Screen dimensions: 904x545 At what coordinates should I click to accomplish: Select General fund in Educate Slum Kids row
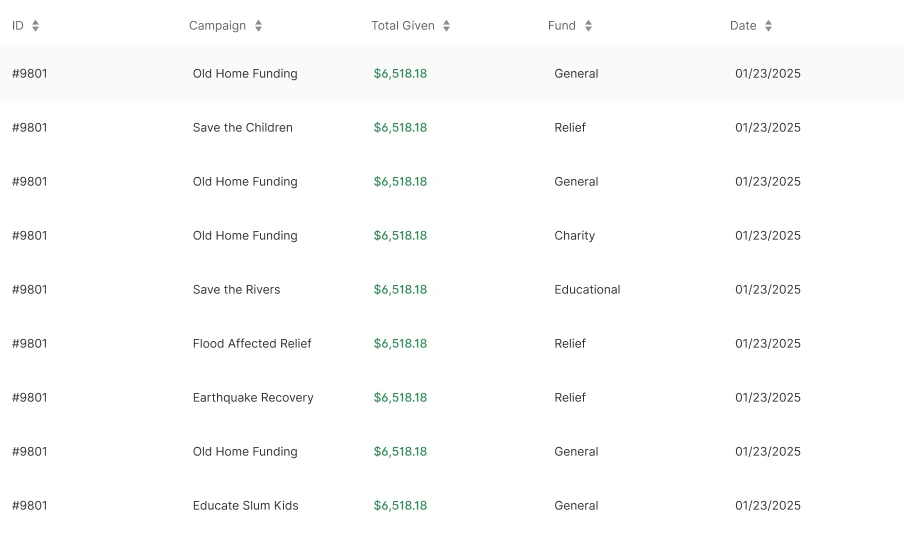pos(576,506)
